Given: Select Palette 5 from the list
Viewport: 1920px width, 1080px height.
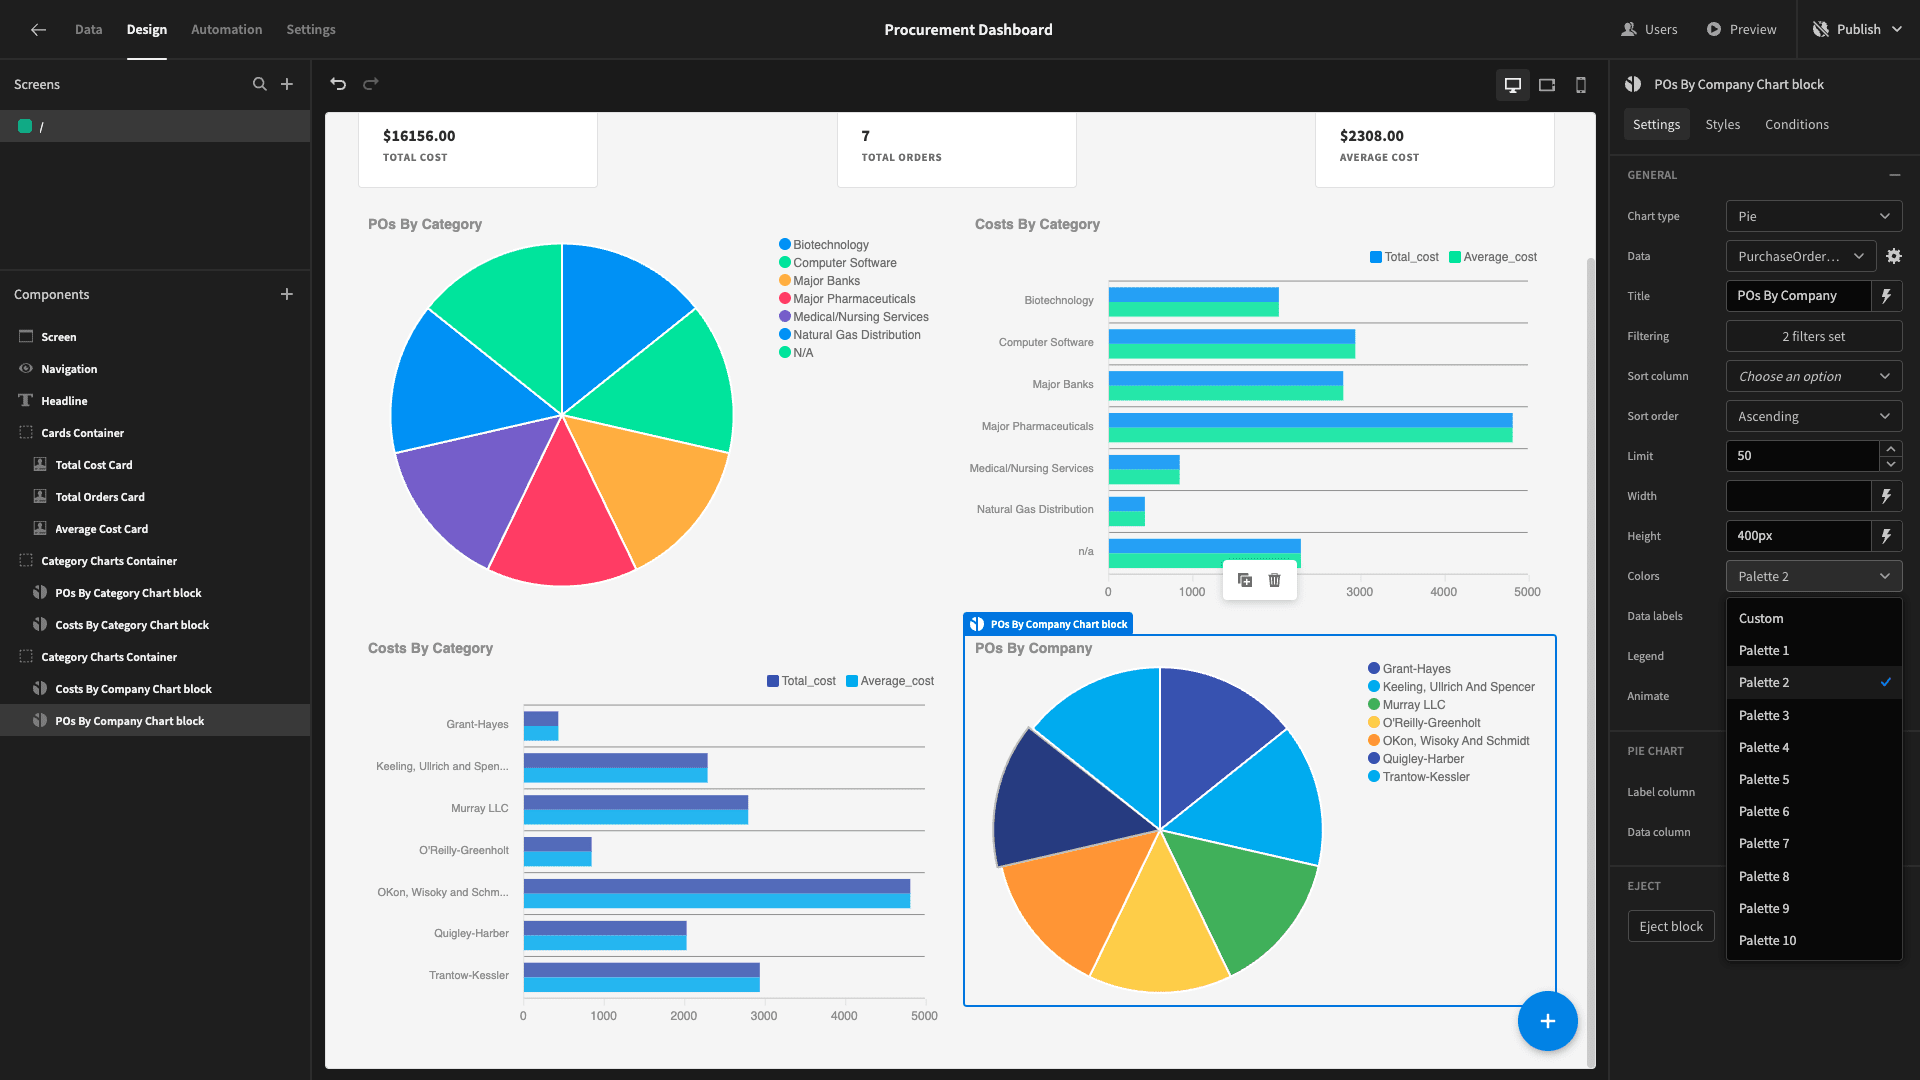Looking at the screenshot, I should coord(1814,779).
